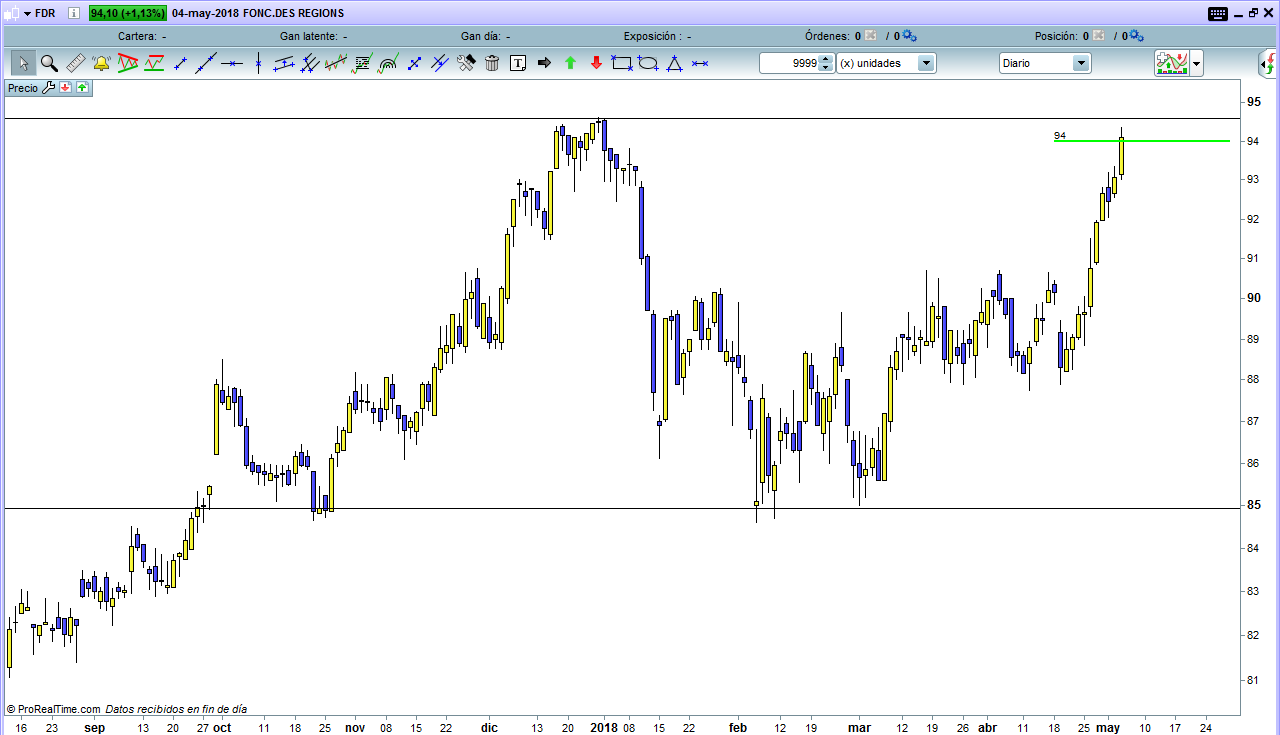The width and height of the screenshot is (1280, 735).
Task: Toggle the vertical line drawing mode
Action: click(x=257, y=62)
